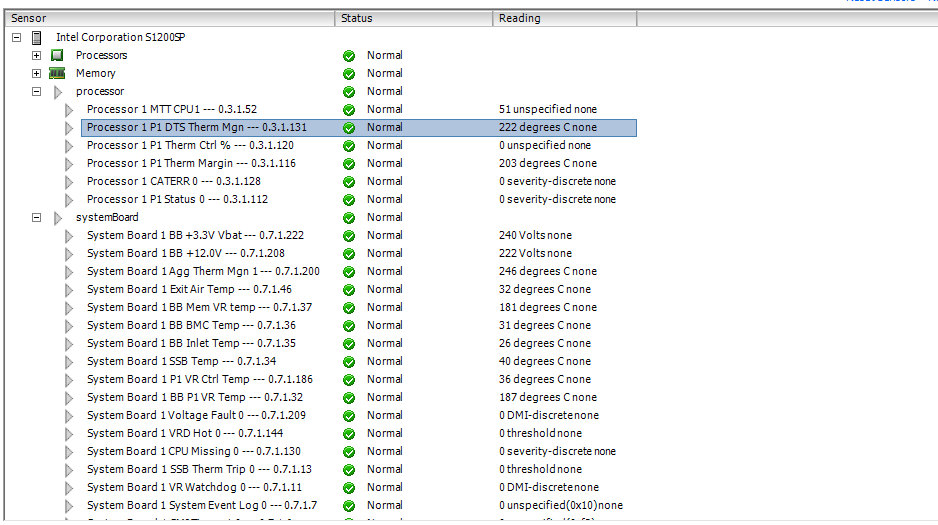Click the '51 unspecified none' reading

pos(548,109)
